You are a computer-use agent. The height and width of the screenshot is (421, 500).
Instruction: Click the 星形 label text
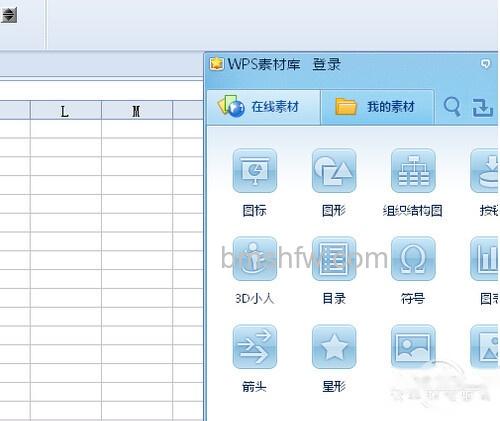coord(334,387)
